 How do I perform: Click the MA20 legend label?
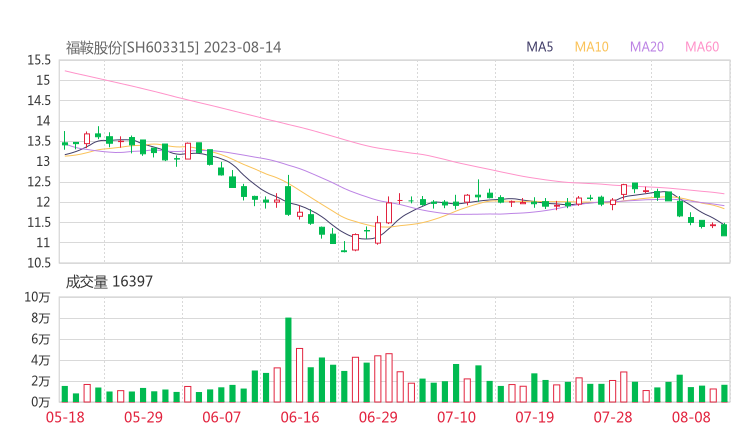tap(647, 47)
